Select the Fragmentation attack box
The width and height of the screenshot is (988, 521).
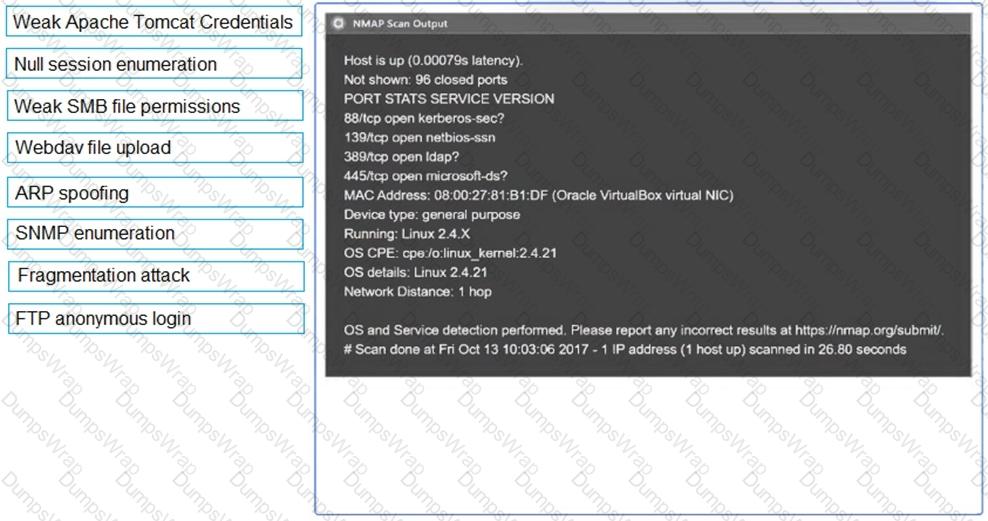tap(154, 276)
